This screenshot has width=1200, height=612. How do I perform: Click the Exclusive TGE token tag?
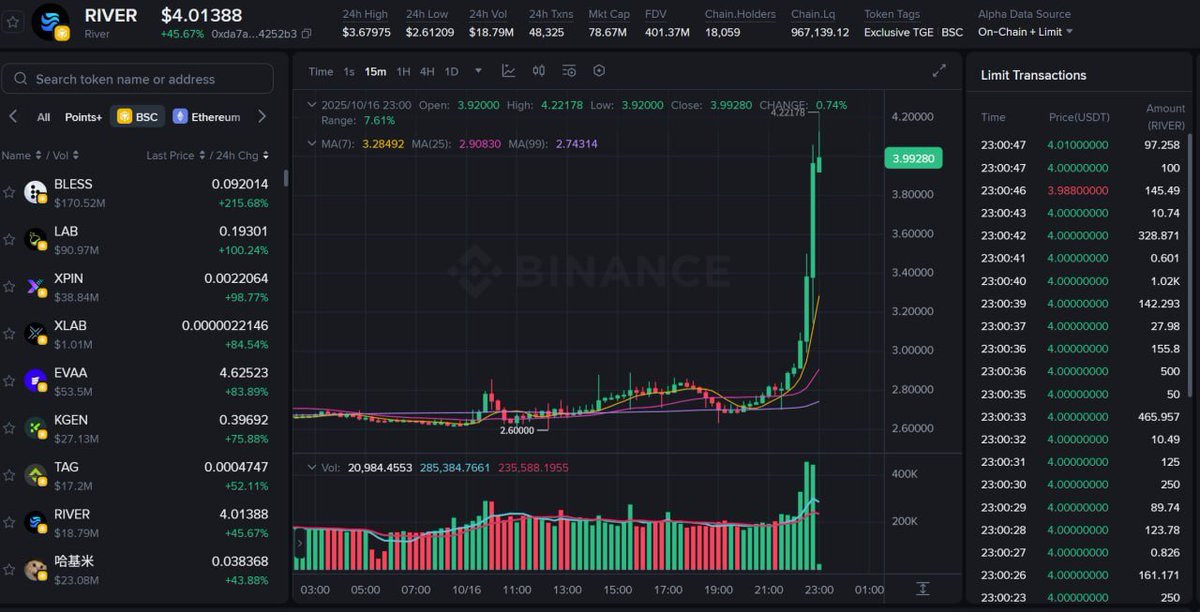[898, 32]
